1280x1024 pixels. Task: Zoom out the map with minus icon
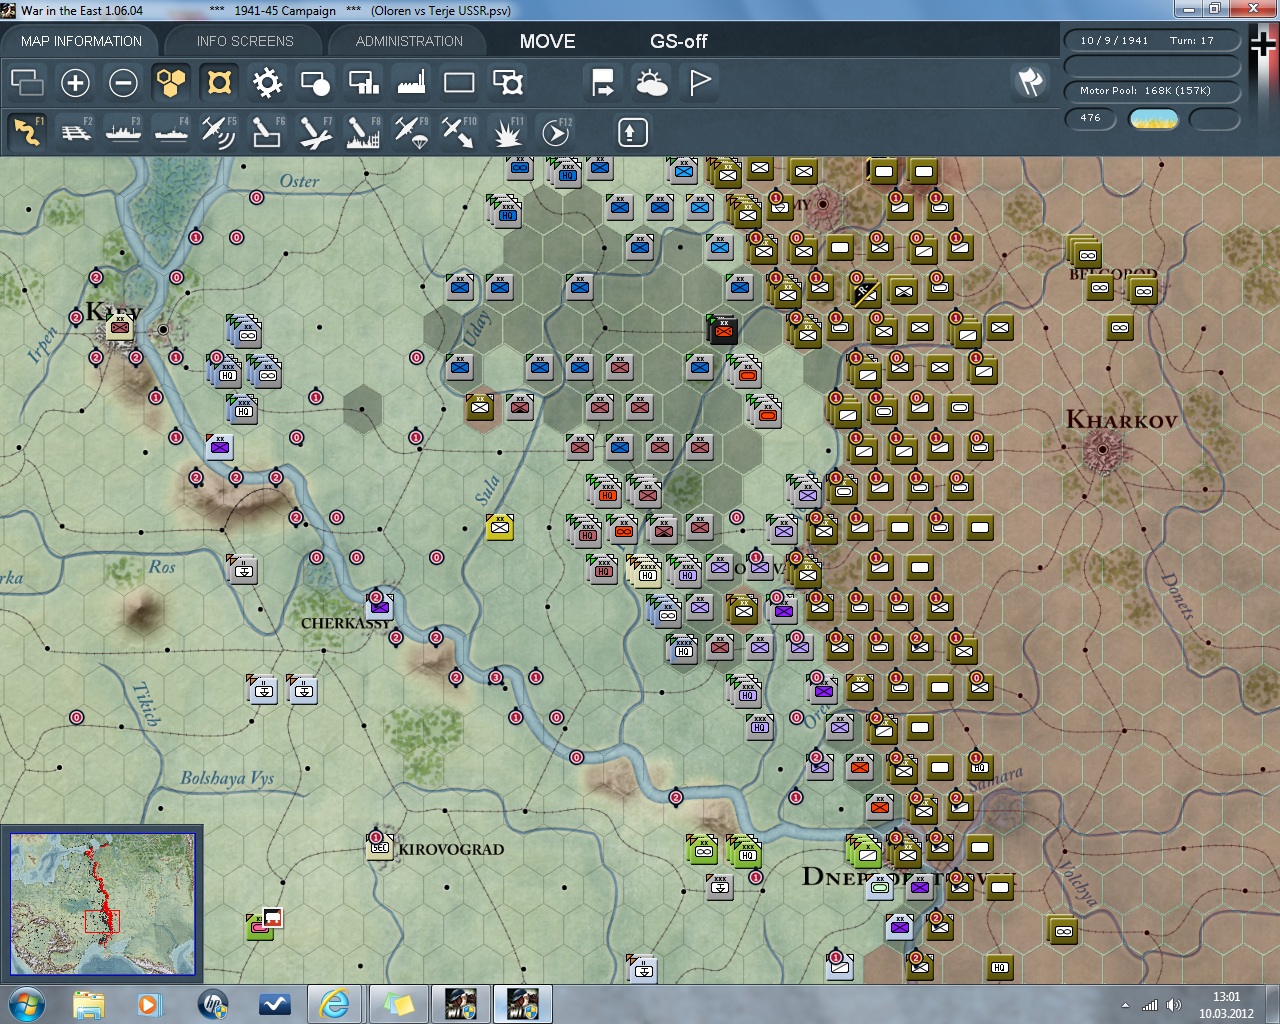coord(123,82)
